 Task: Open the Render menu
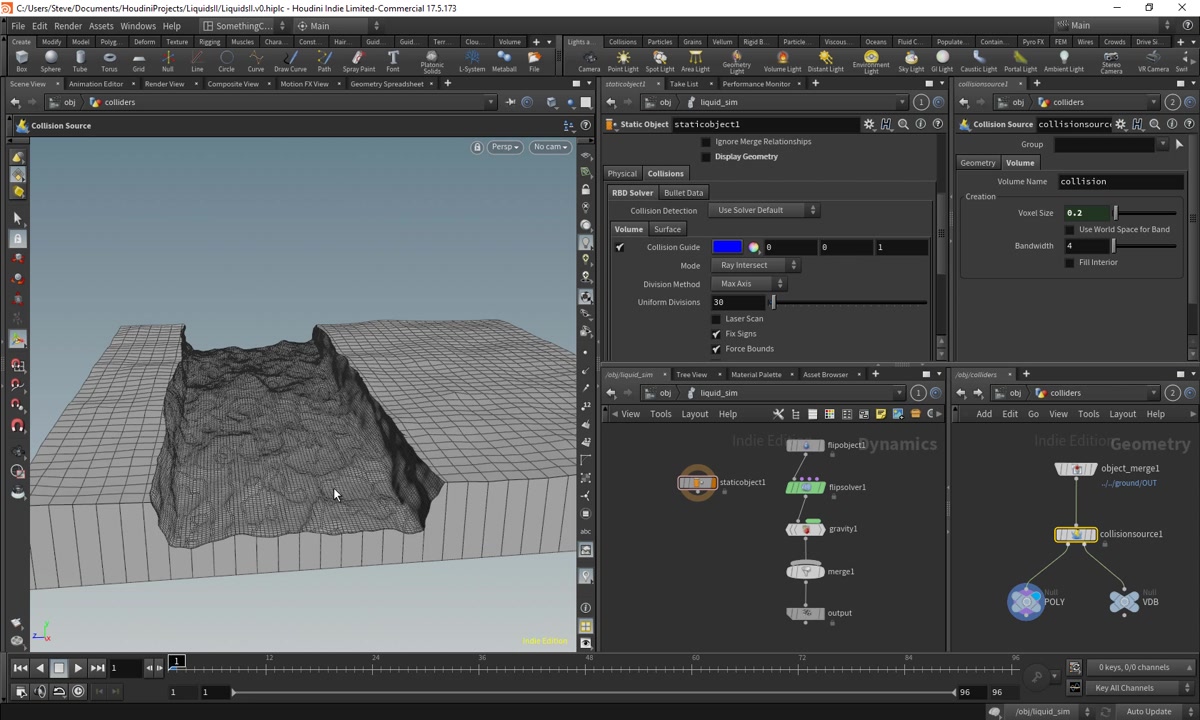68,26
